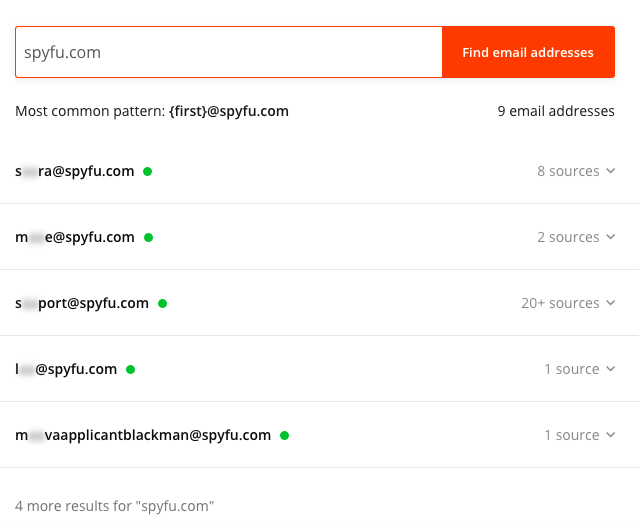The image size is (639, 526).
Task: Expand the 8 sources chevron
Action: point(610,171)
